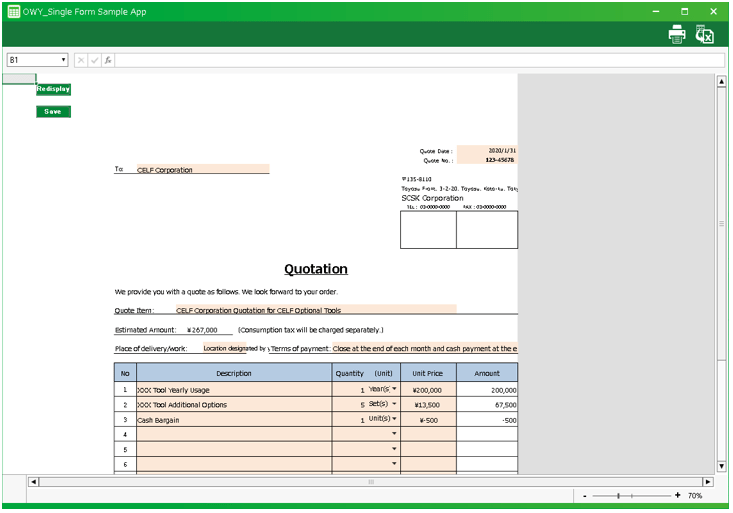Click the vertical scrollbar down arrow
This screenshot has width=733, height=513.
(x=722, y=466)
